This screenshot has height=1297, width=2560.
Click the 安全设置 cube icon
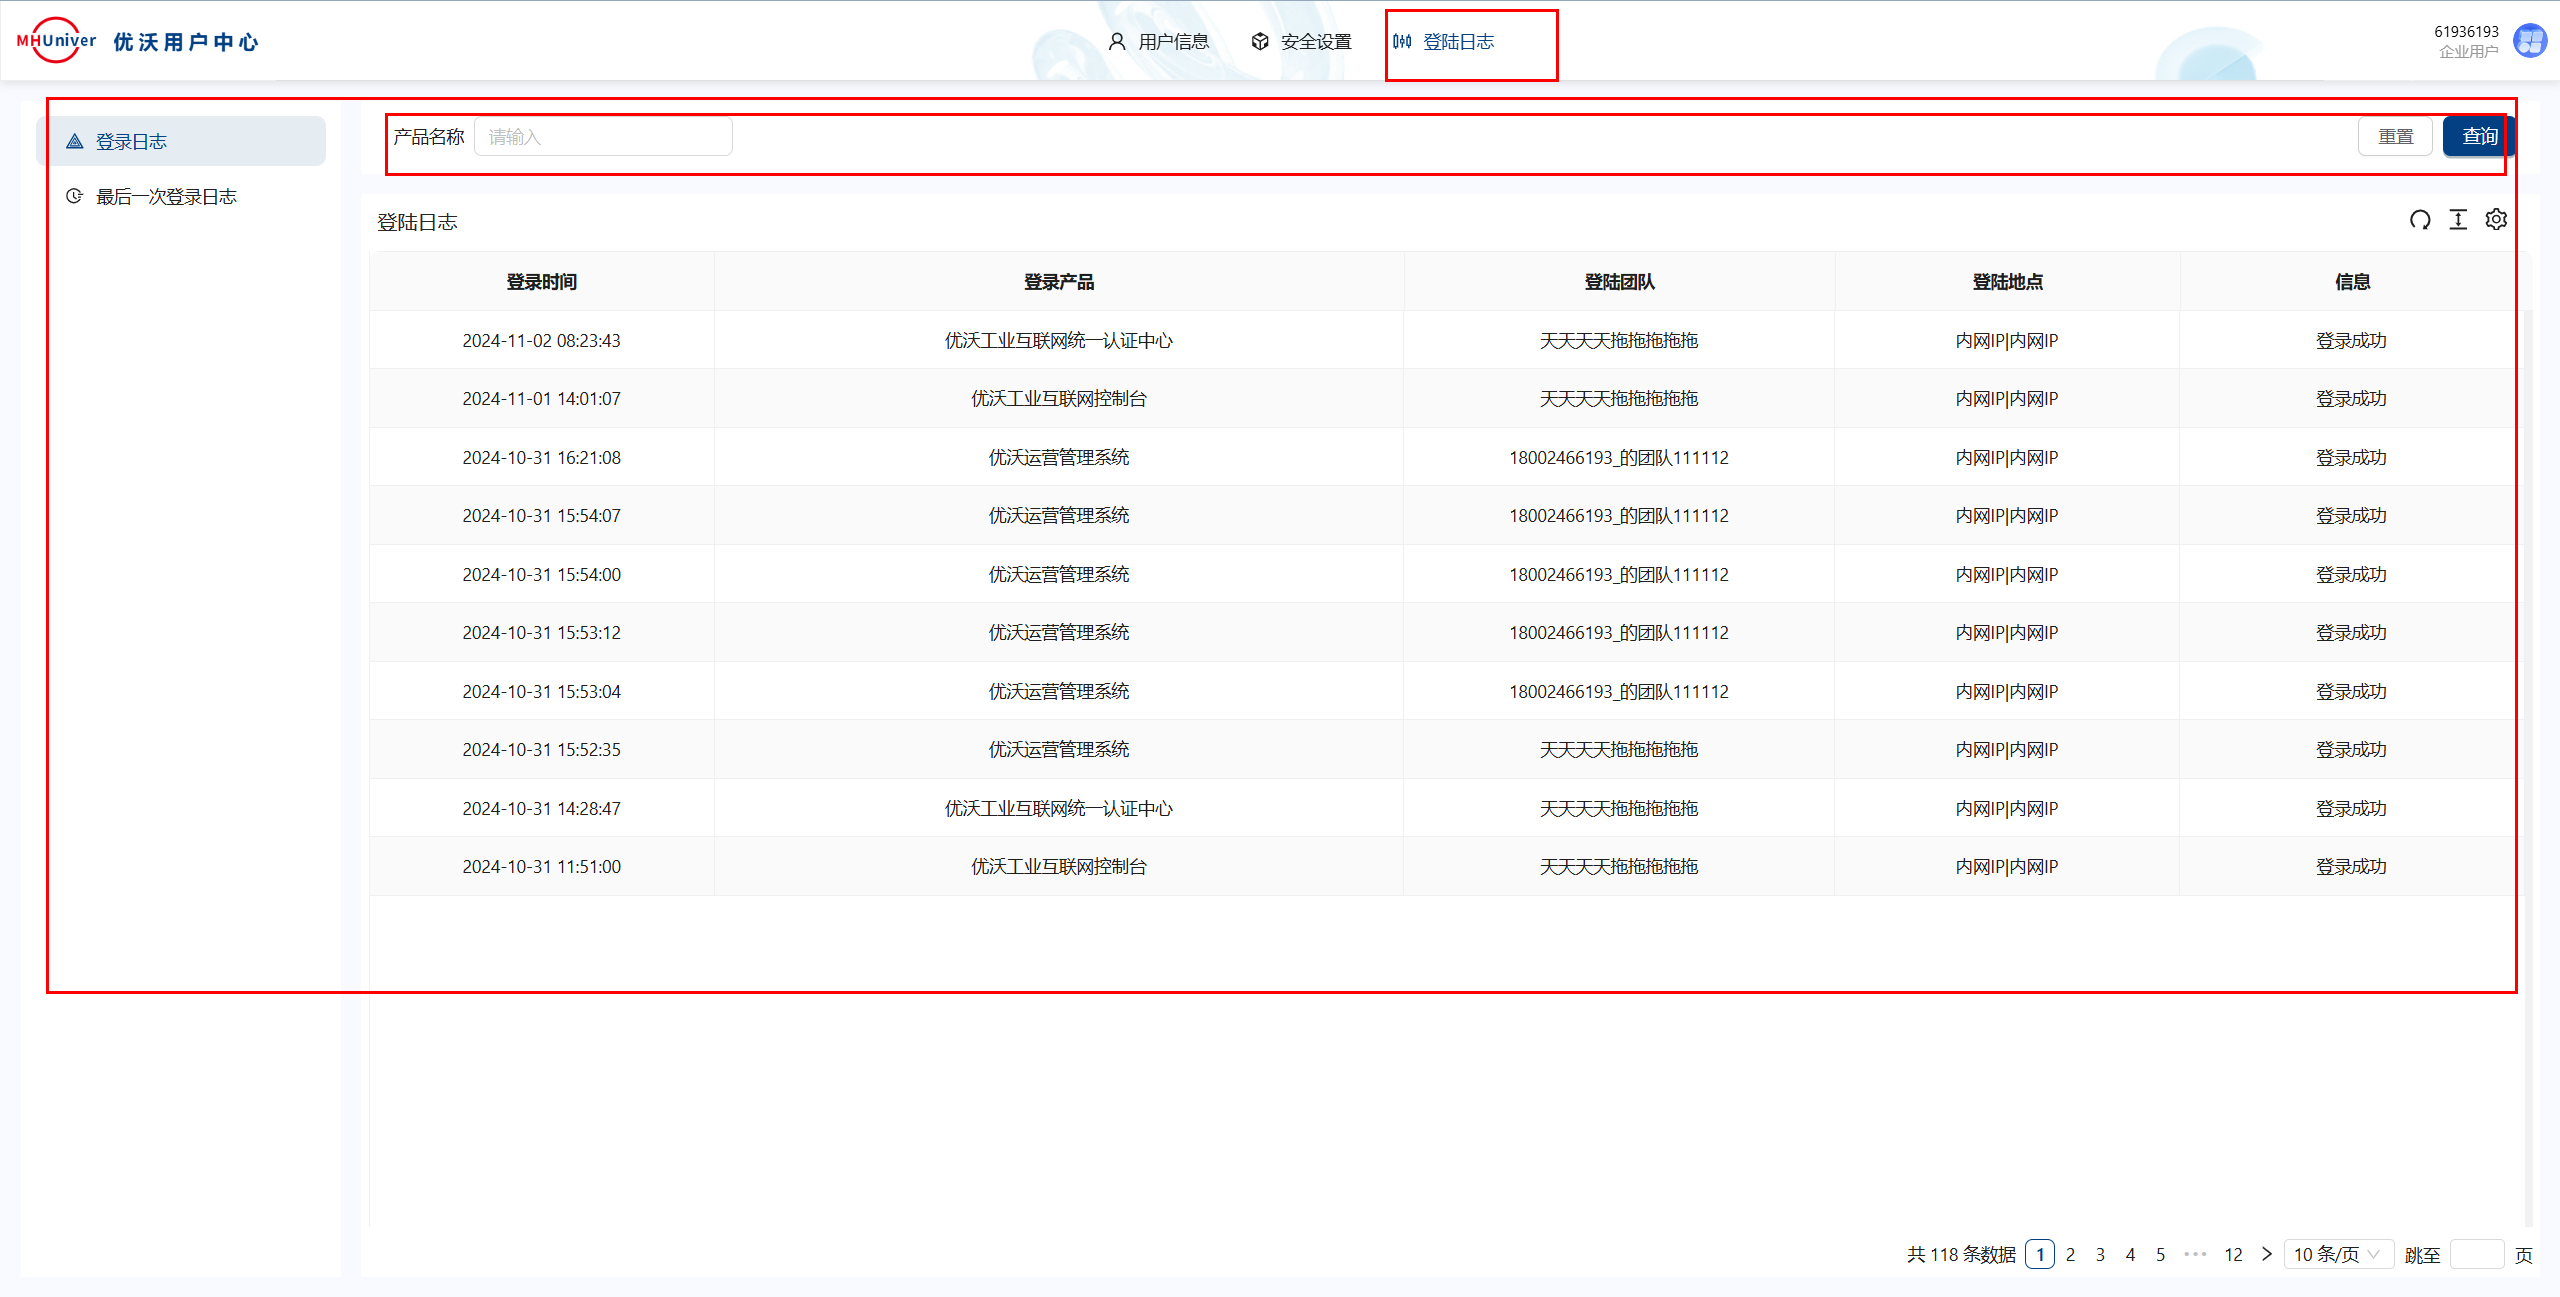[x=1260, y=41]
